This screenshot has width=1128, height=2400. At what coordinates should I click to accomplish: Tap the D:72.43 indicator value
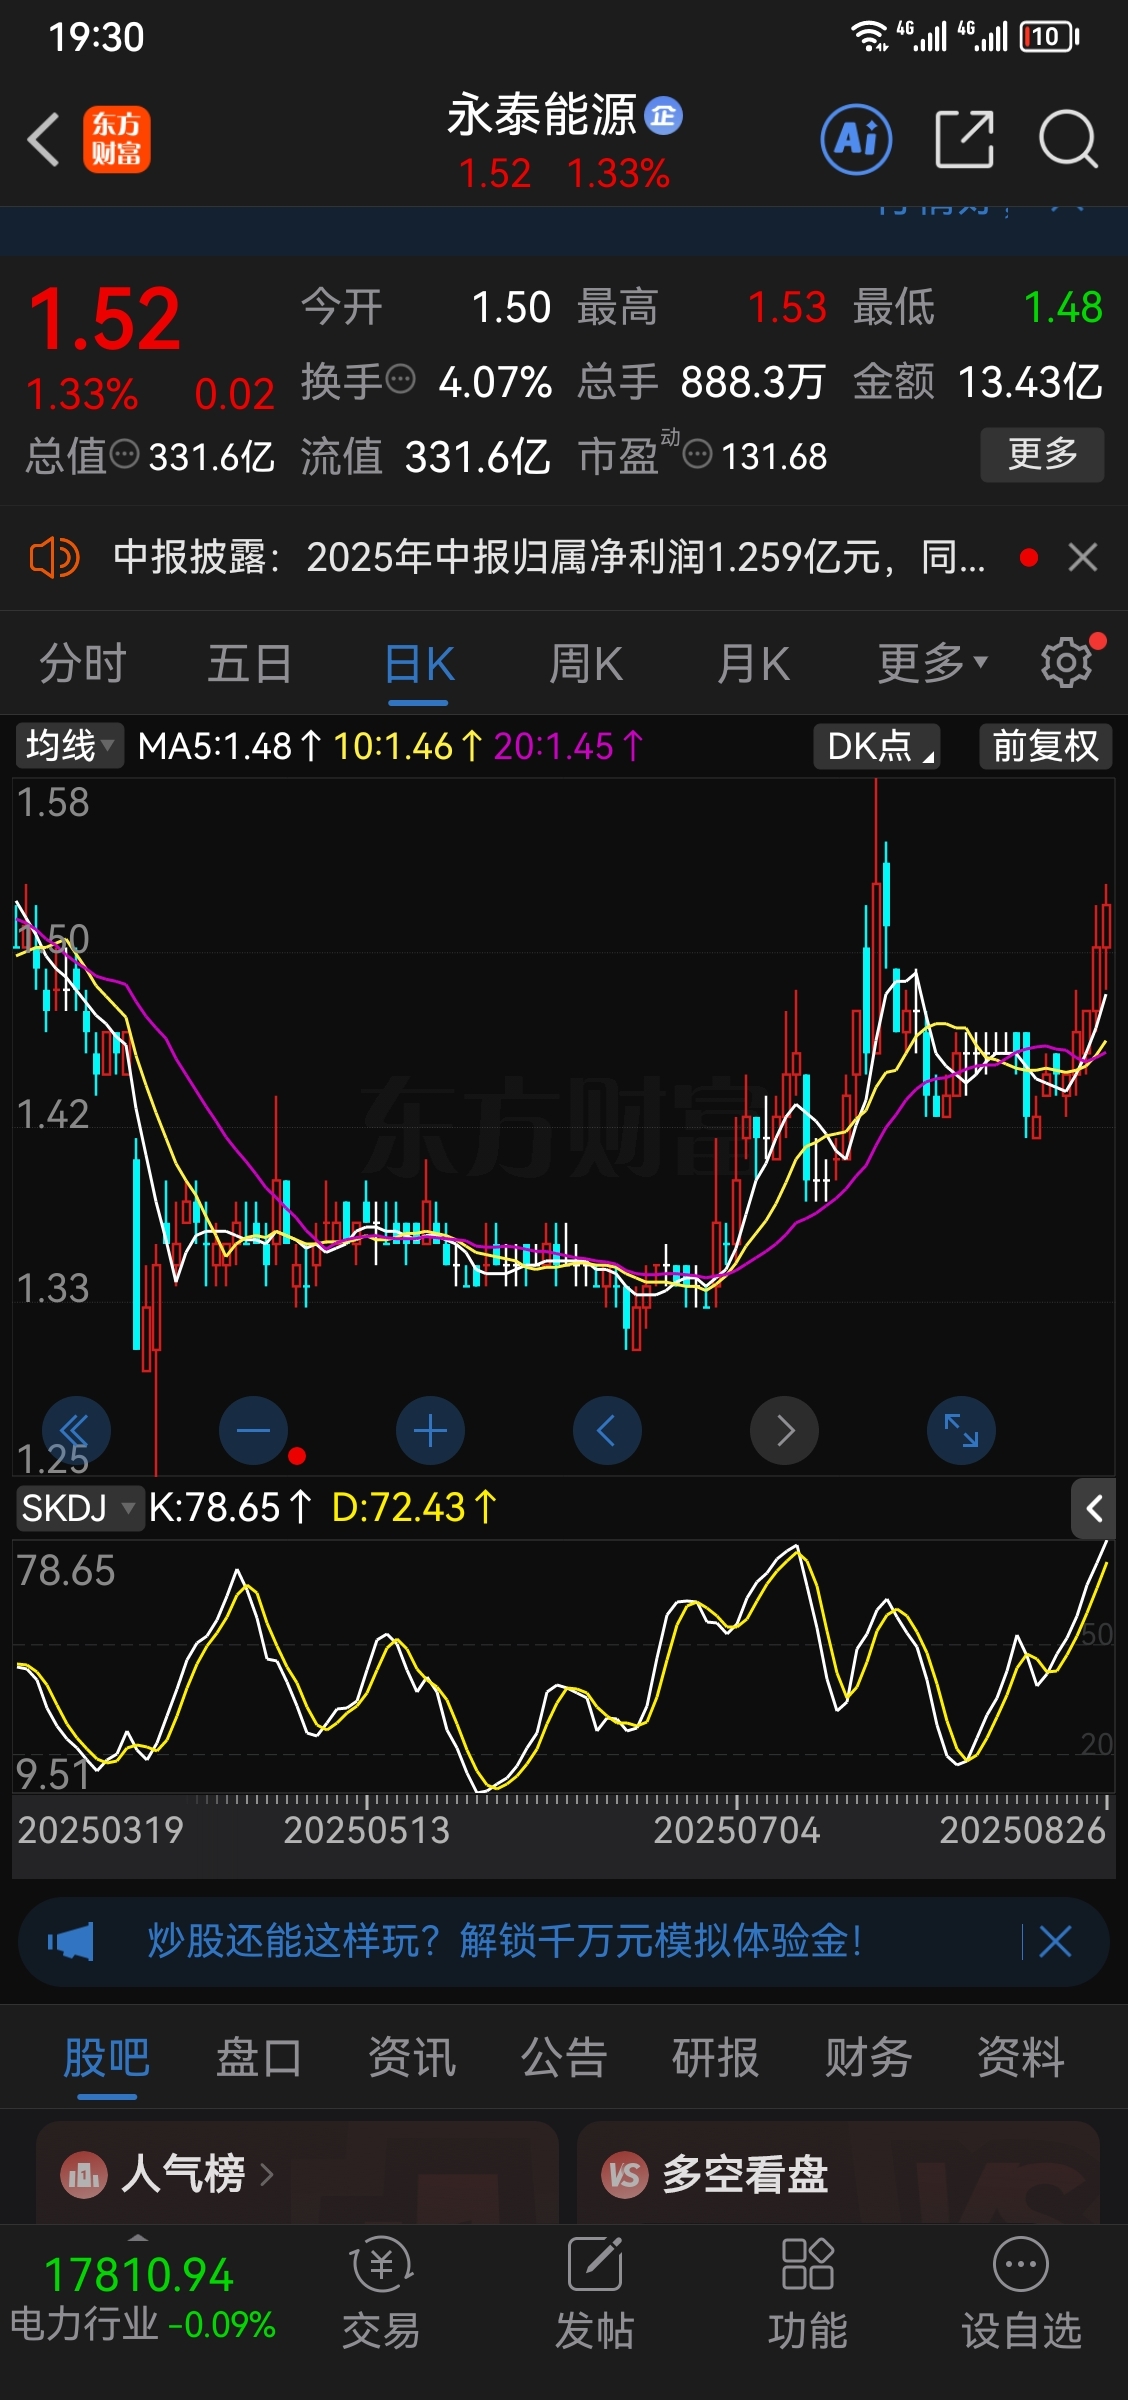(414, 1507)
